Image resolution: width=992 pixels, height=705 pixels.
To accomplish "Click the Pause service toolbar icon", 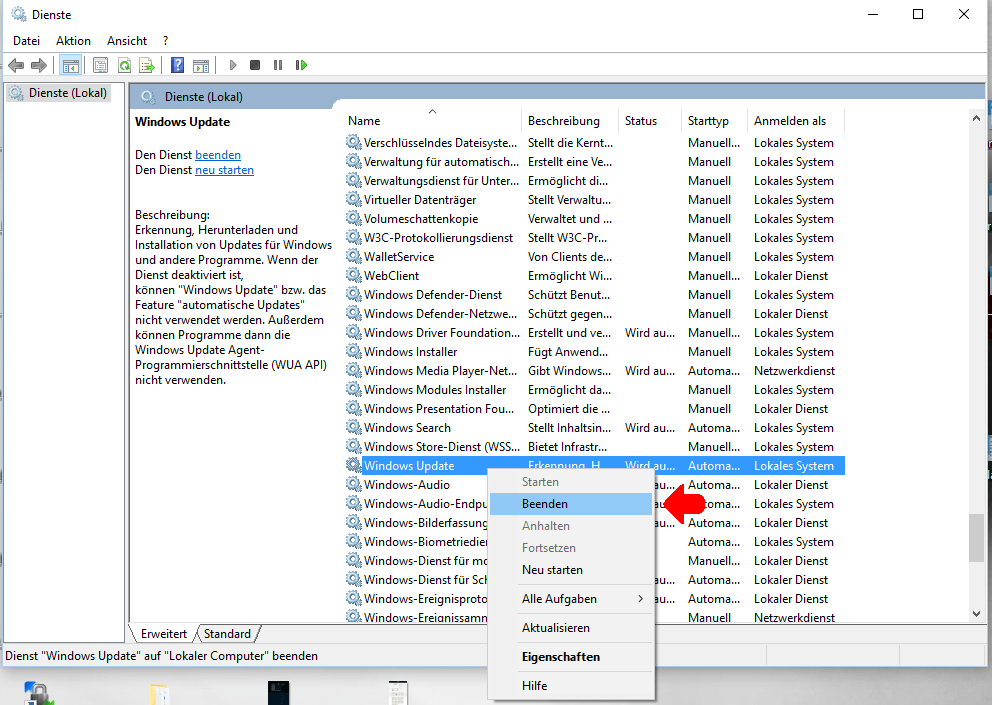I will coord(278,65).
